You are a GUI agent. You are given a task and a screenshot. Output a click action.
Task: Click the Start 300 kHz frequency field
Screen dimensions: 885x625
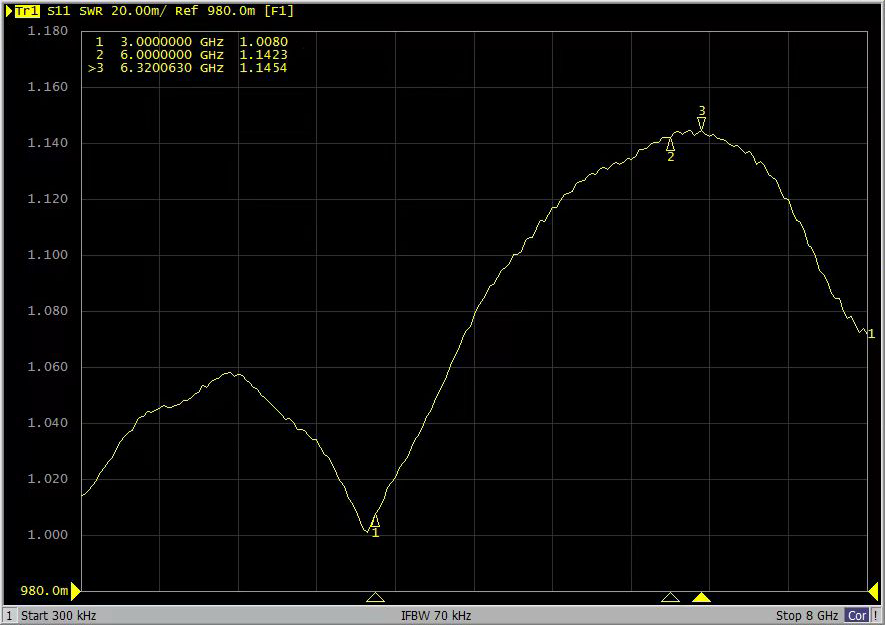[59, 616]
